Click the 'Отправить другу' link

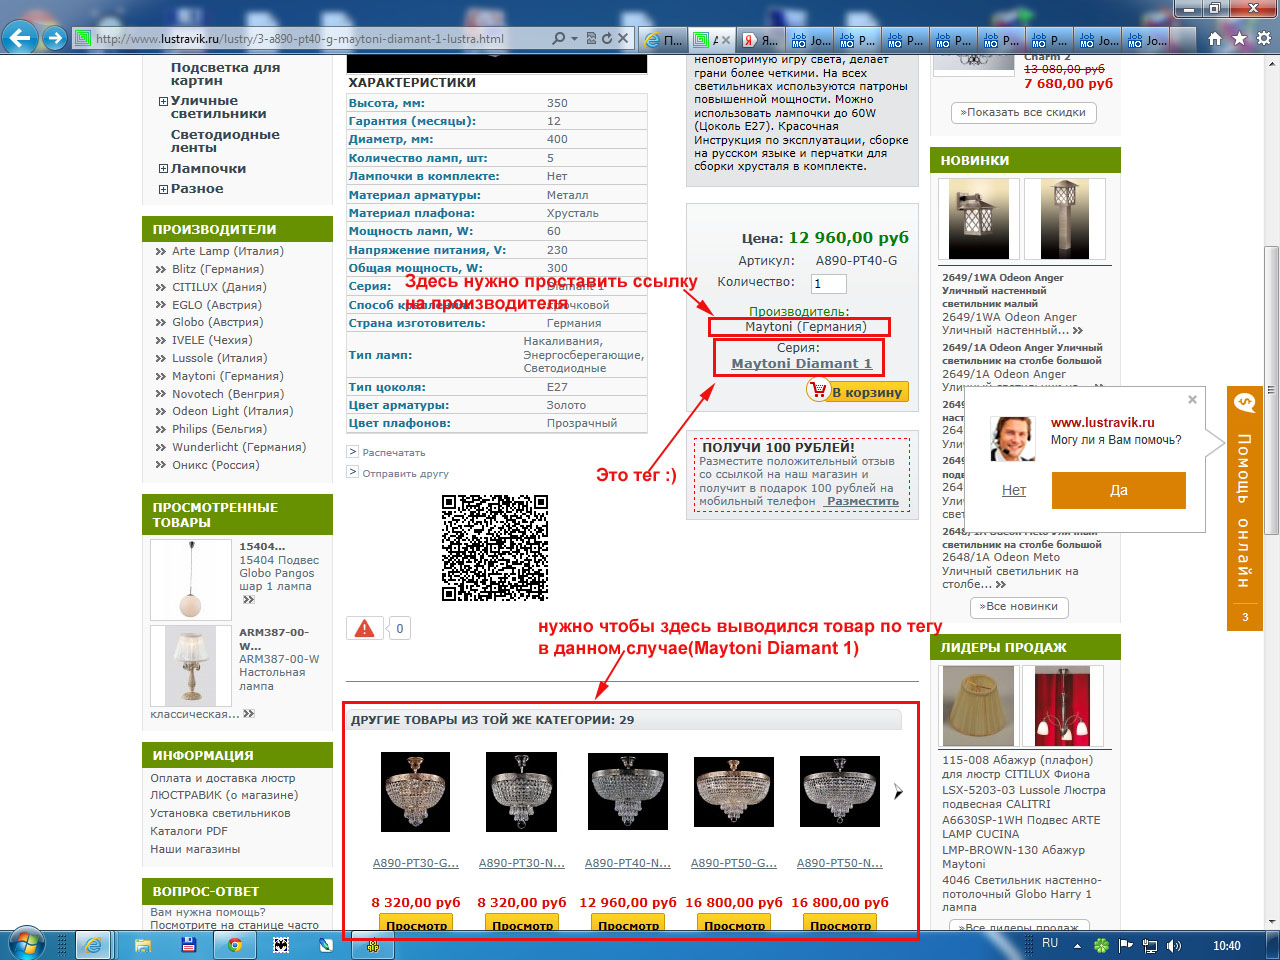pos(406,473)
